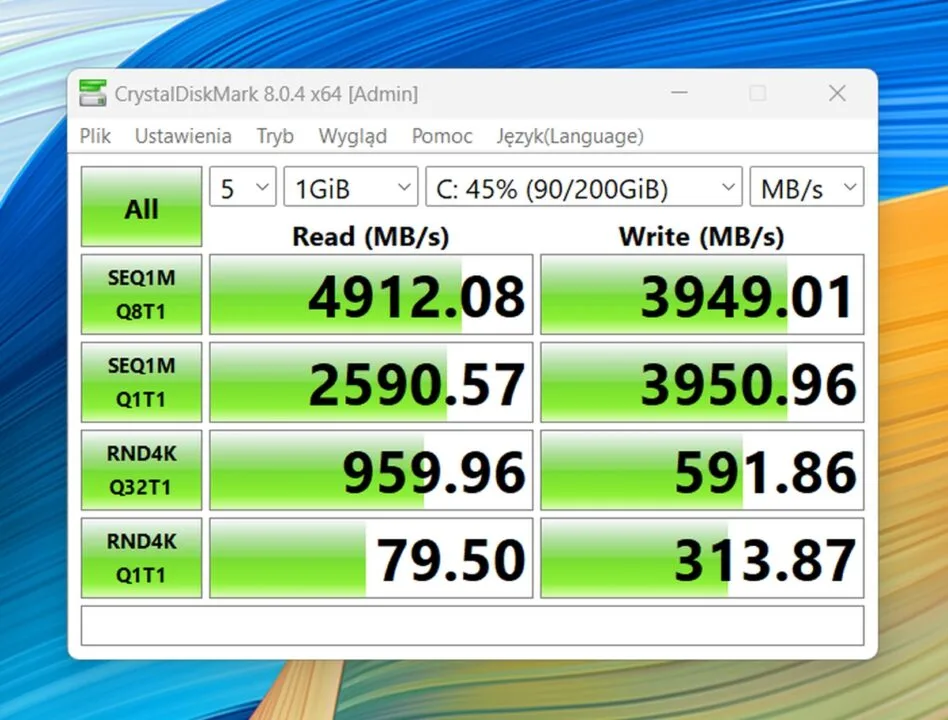Click the write value 313.87

tap(702, 557)
